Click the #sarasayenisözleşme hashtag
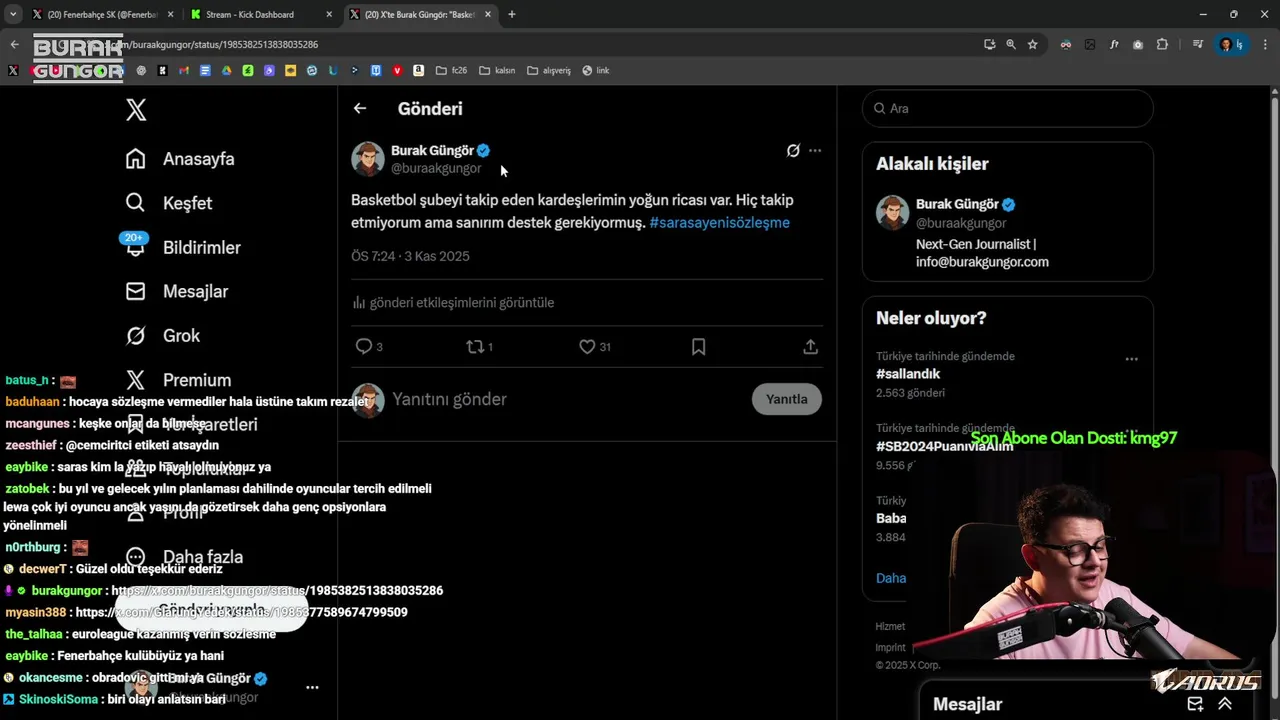 [x=719, y=222]
